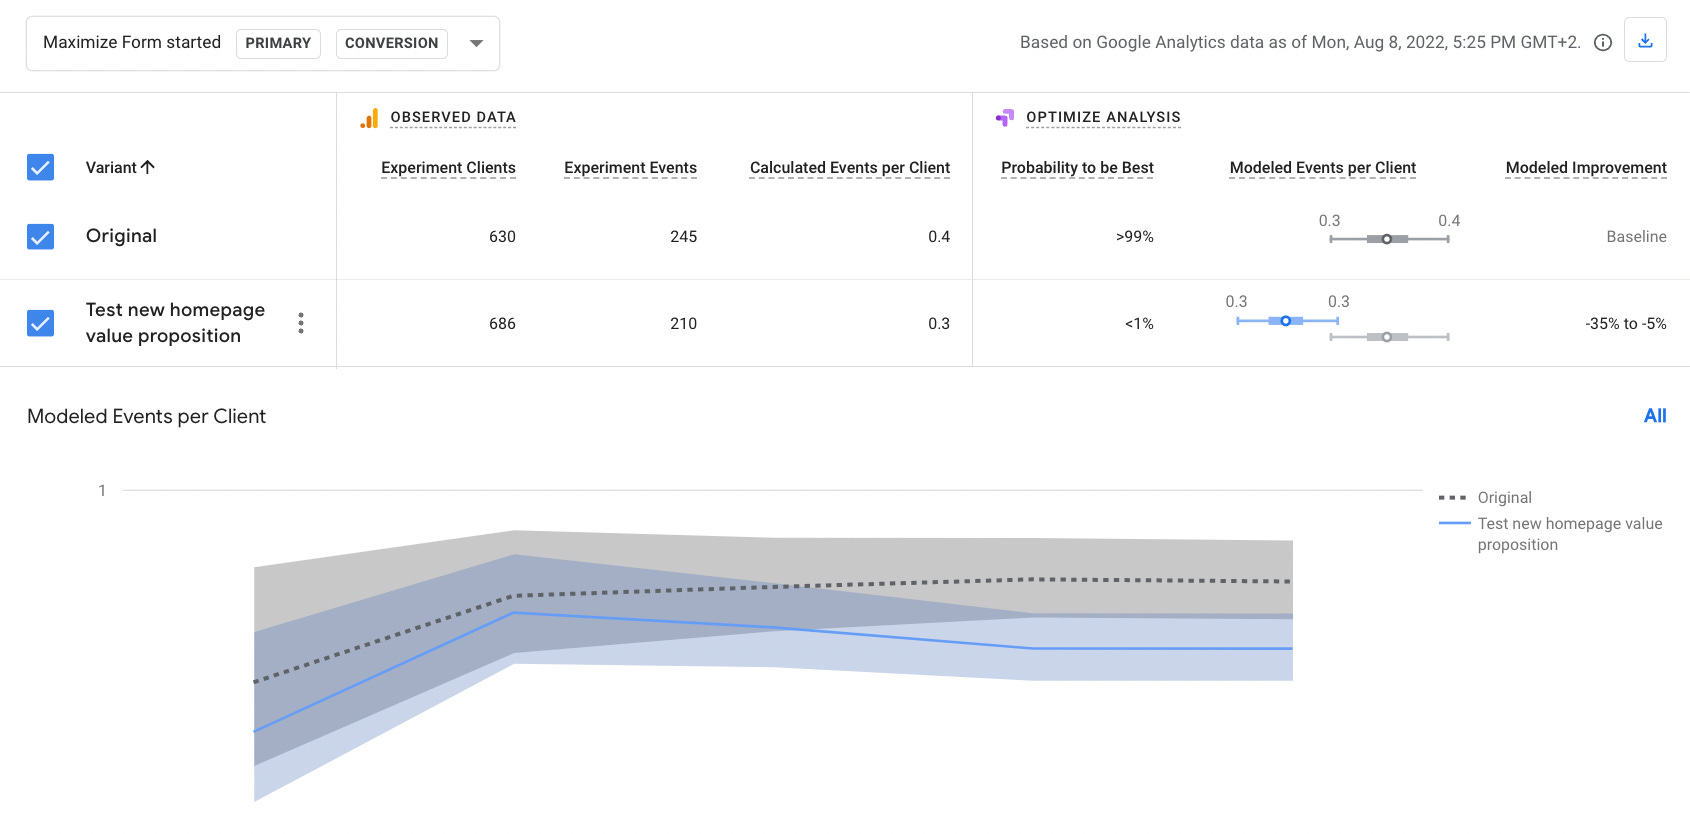Click the download report icon
Image resolution: width=1690 pixels, height=834 pixels.
(1645, 41)
